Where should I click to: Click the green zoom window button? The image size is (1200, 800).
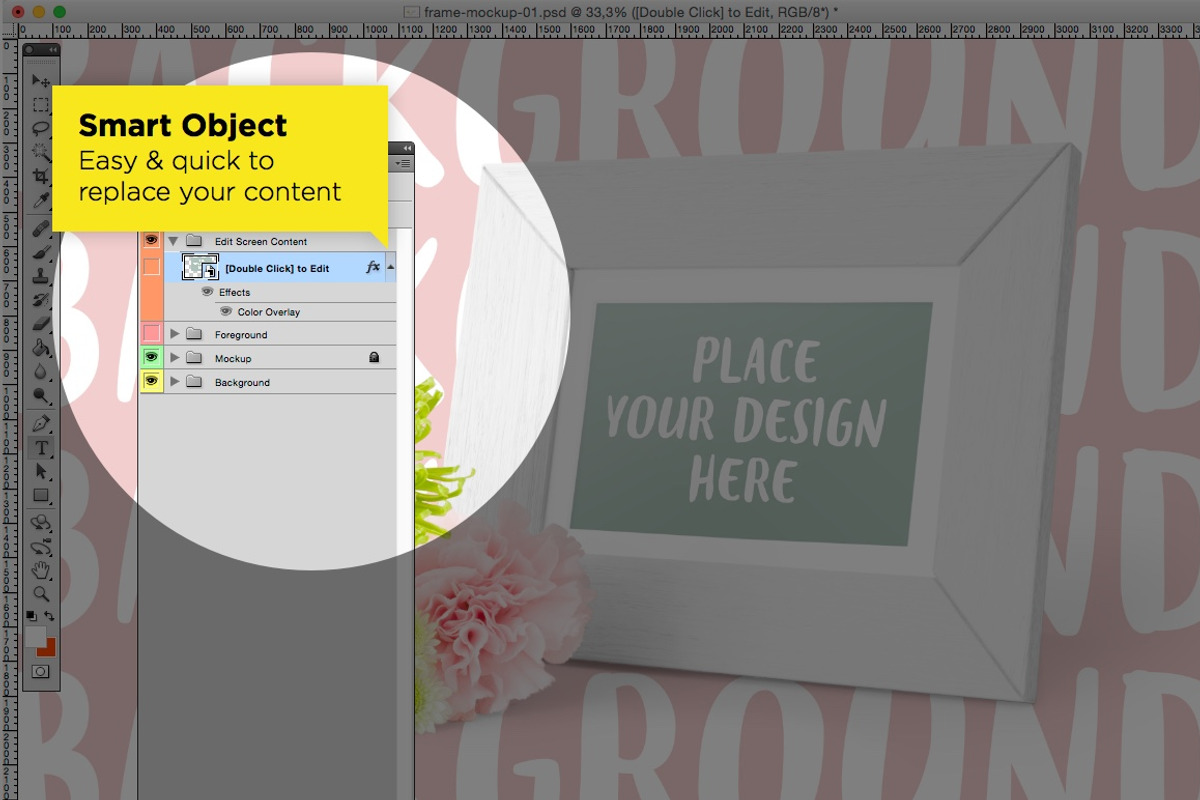59,11
